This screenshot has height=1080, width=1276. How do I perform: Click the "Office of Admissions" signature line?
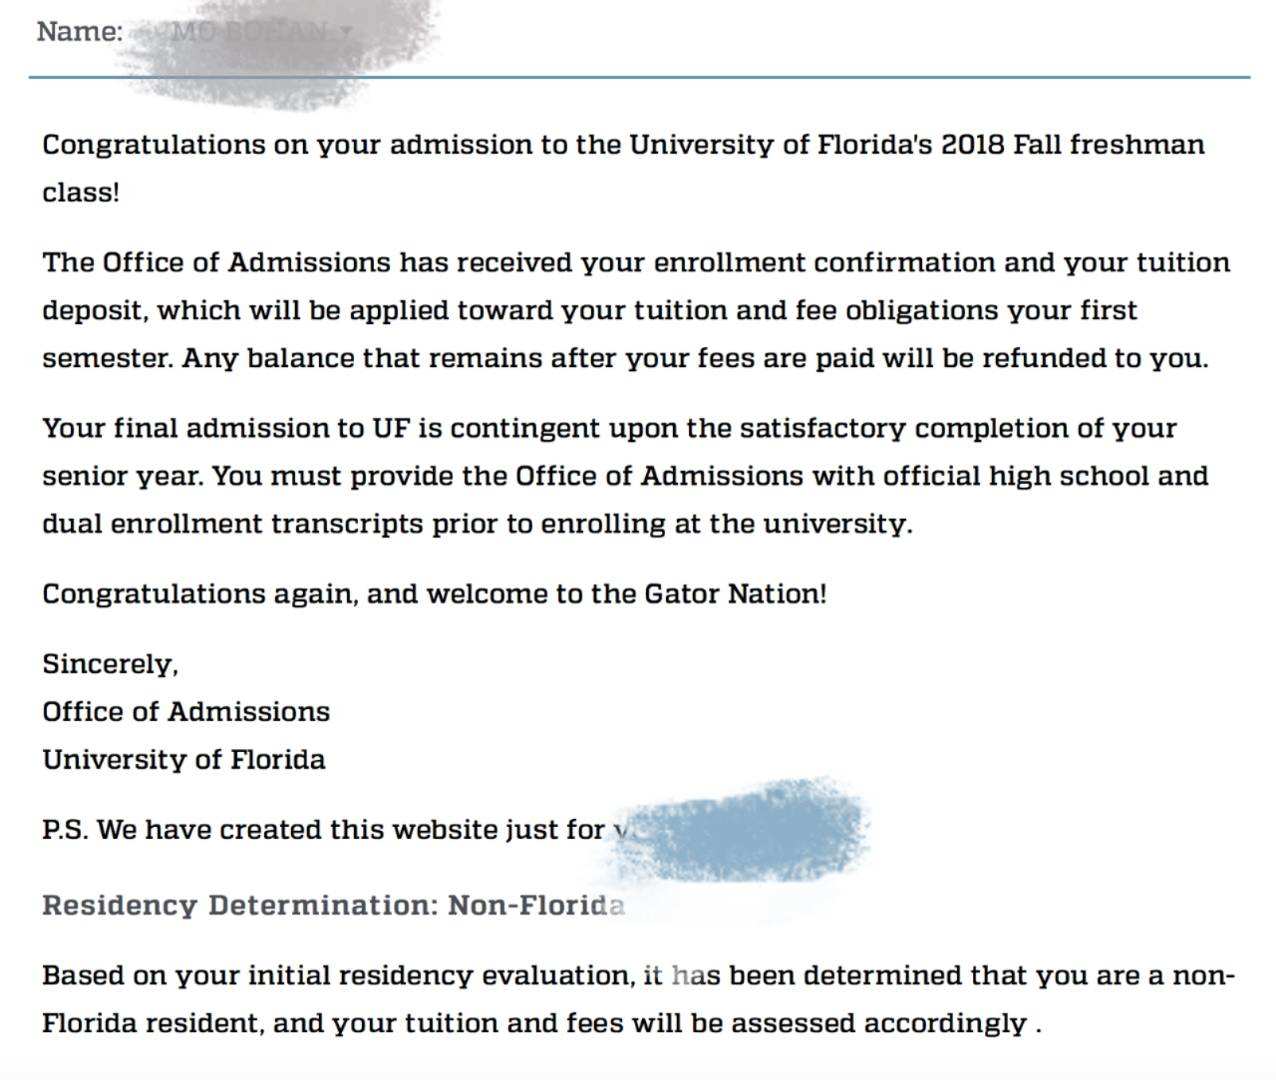click(x=186, y=712)
